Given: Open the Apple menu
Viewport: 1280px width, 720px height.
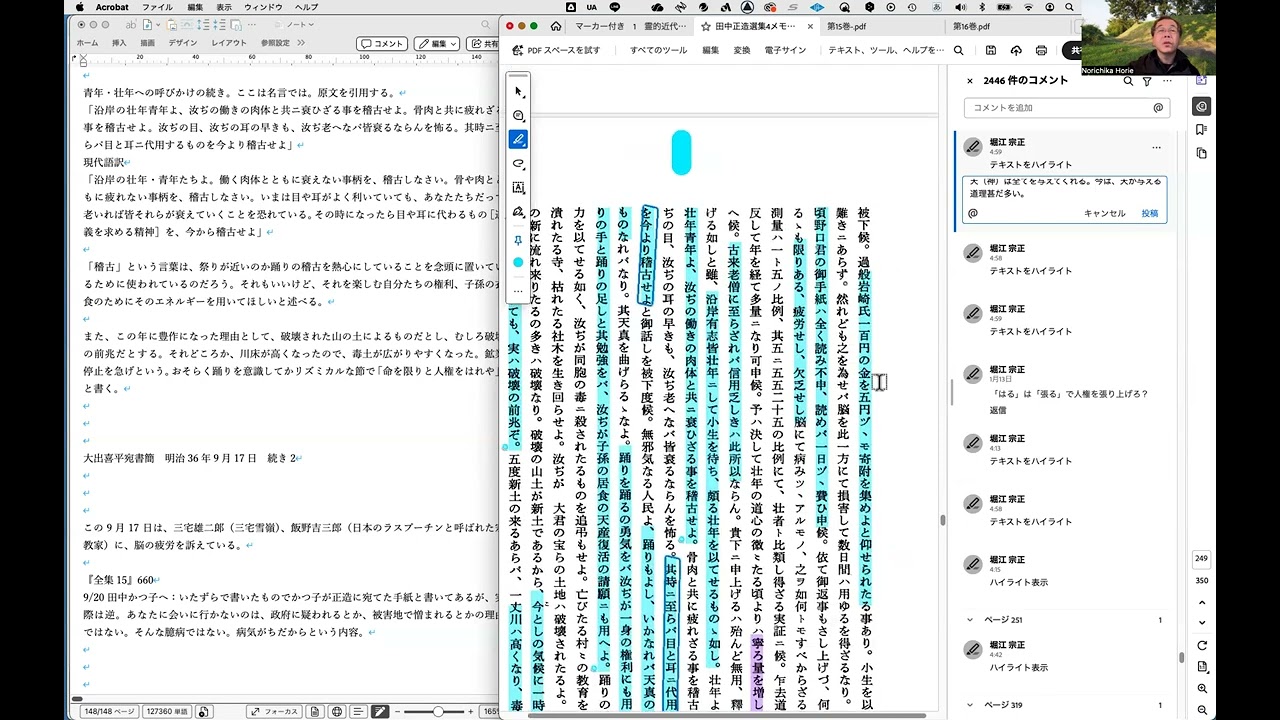Looking at the screenshot, I should [80, 7].
